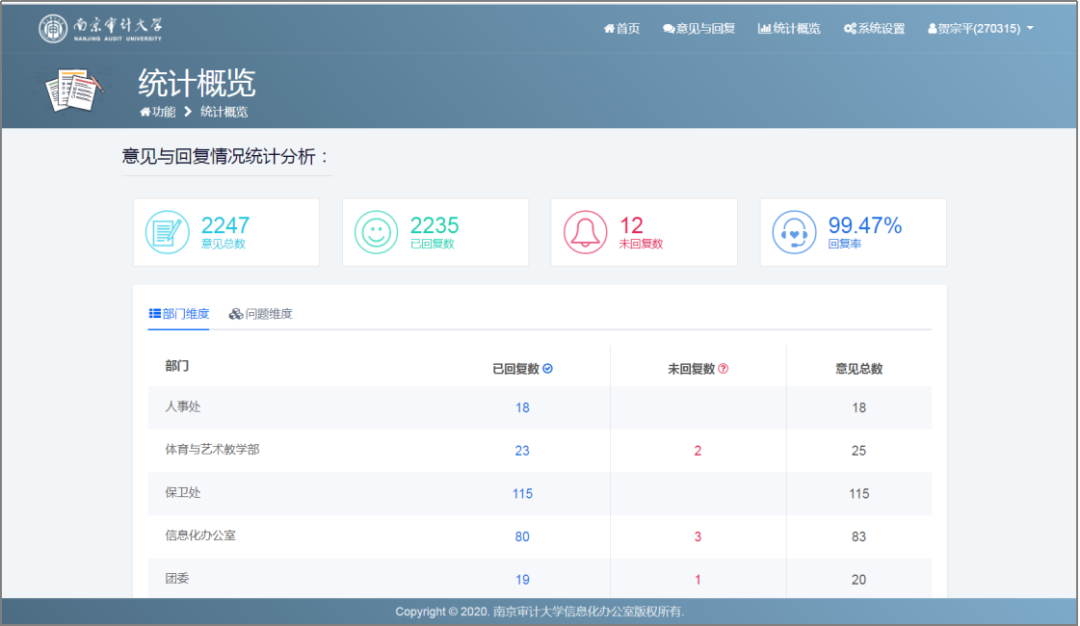Click the question mark icon beside 未回复数 header

coord(723,368)
